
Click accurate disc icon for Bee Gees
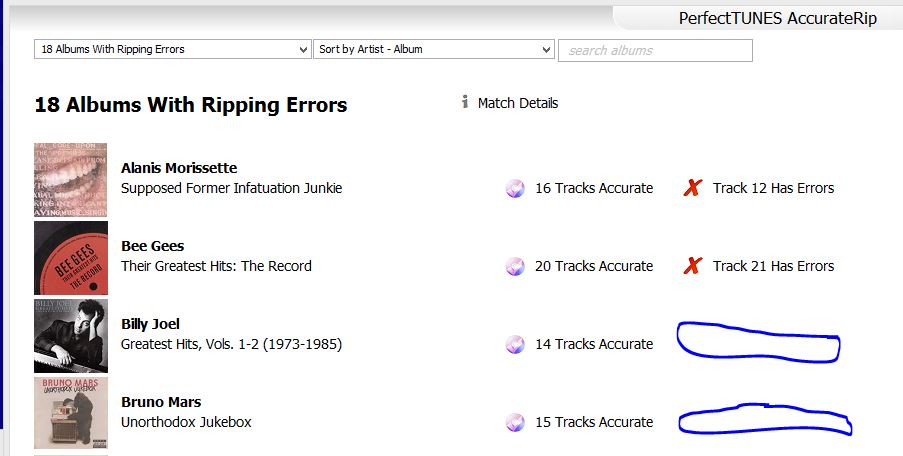click(x=515, y=266)
